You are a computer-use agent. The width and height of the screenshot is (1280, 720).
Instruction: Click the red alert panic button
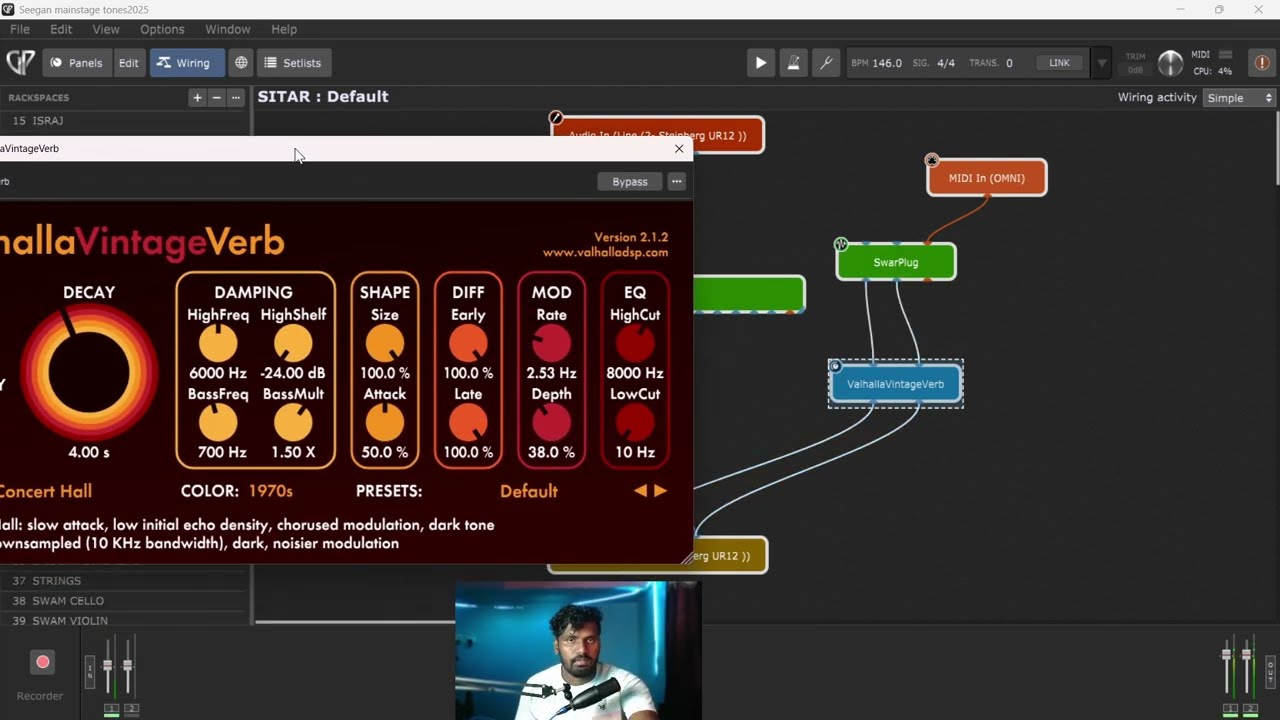(1260, 62)
